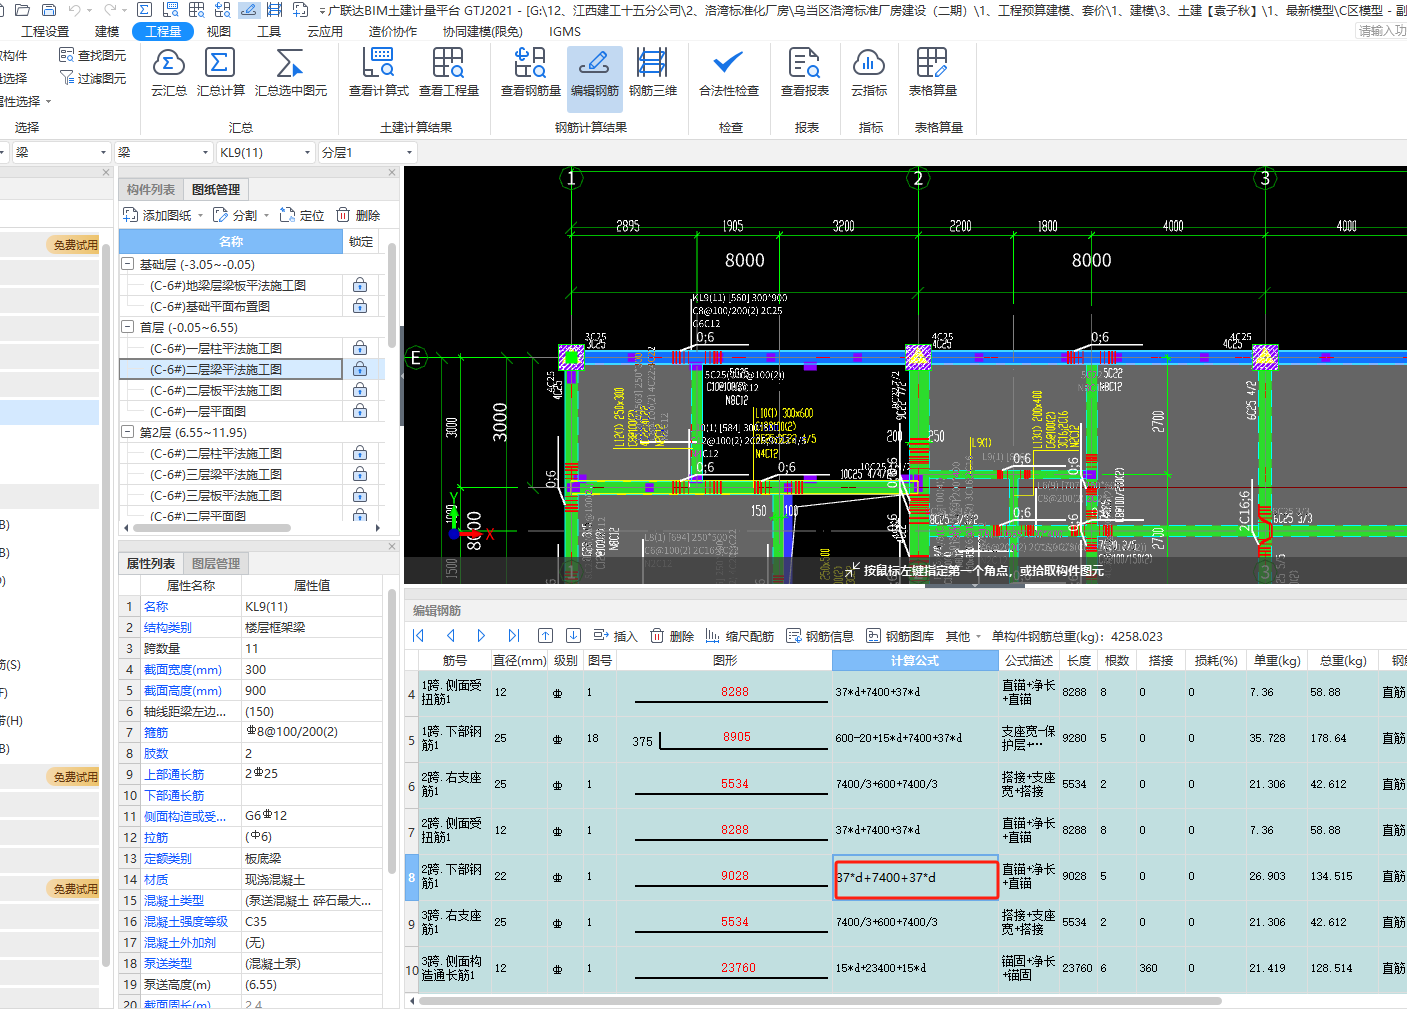The image size is (1407, 1009).
Task: Collapse the 第2层 tree node
Action: click(x=128, y=432)
